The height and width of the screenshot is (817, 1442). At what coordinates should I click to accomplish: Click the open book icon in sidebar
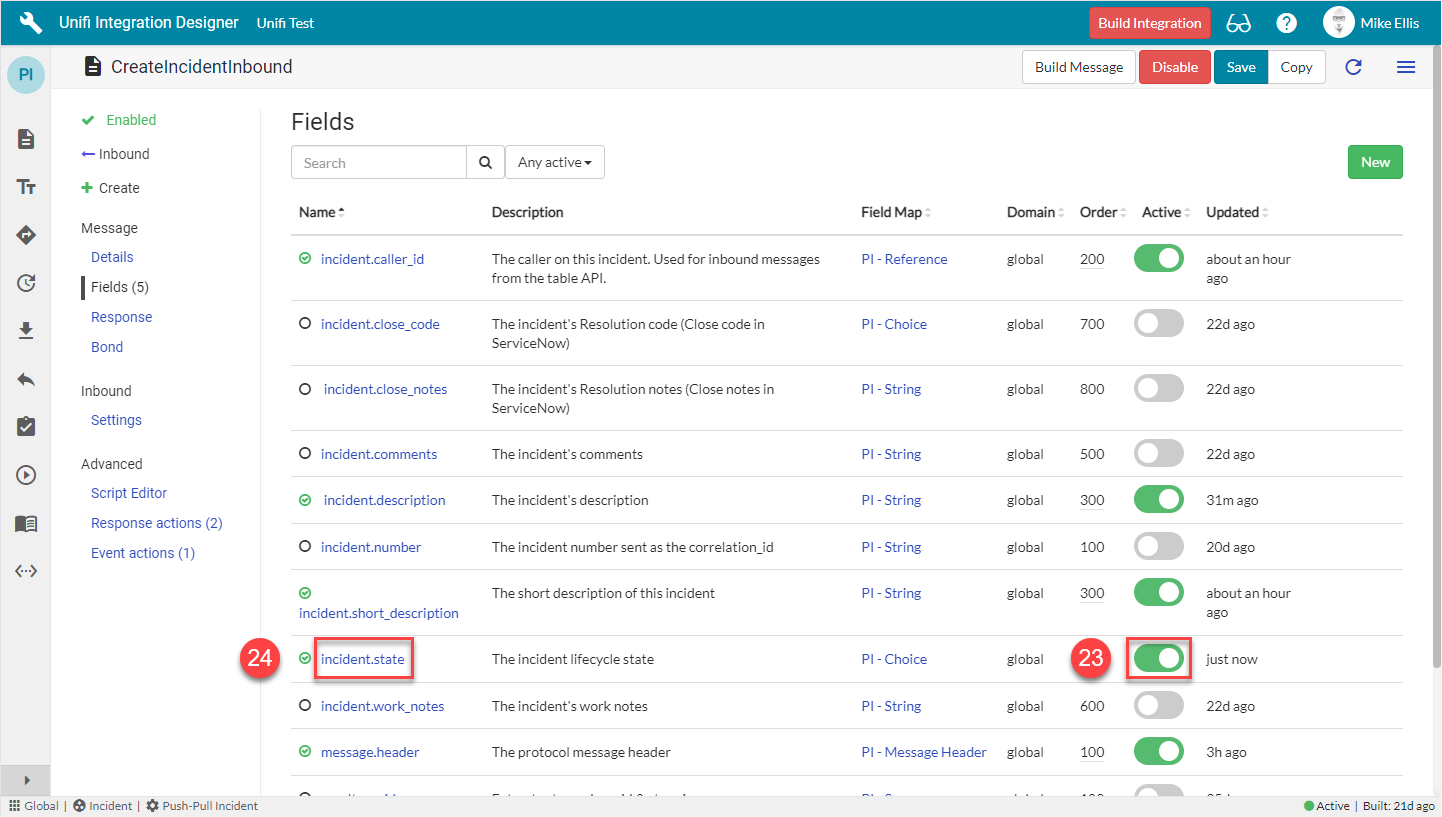click(27, 523)
